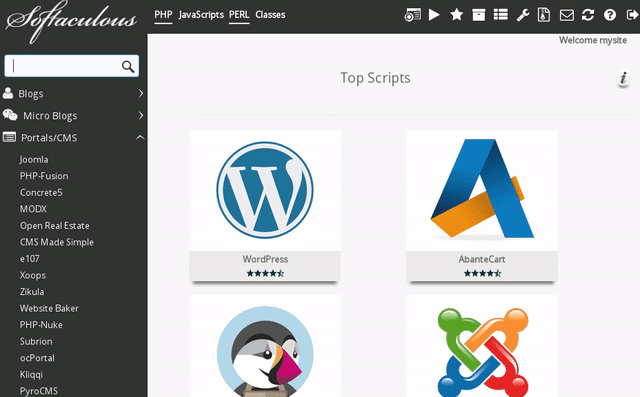Click the AbanteCart star rating
Viewport: 640px width, 397px height.
point(482,273)
